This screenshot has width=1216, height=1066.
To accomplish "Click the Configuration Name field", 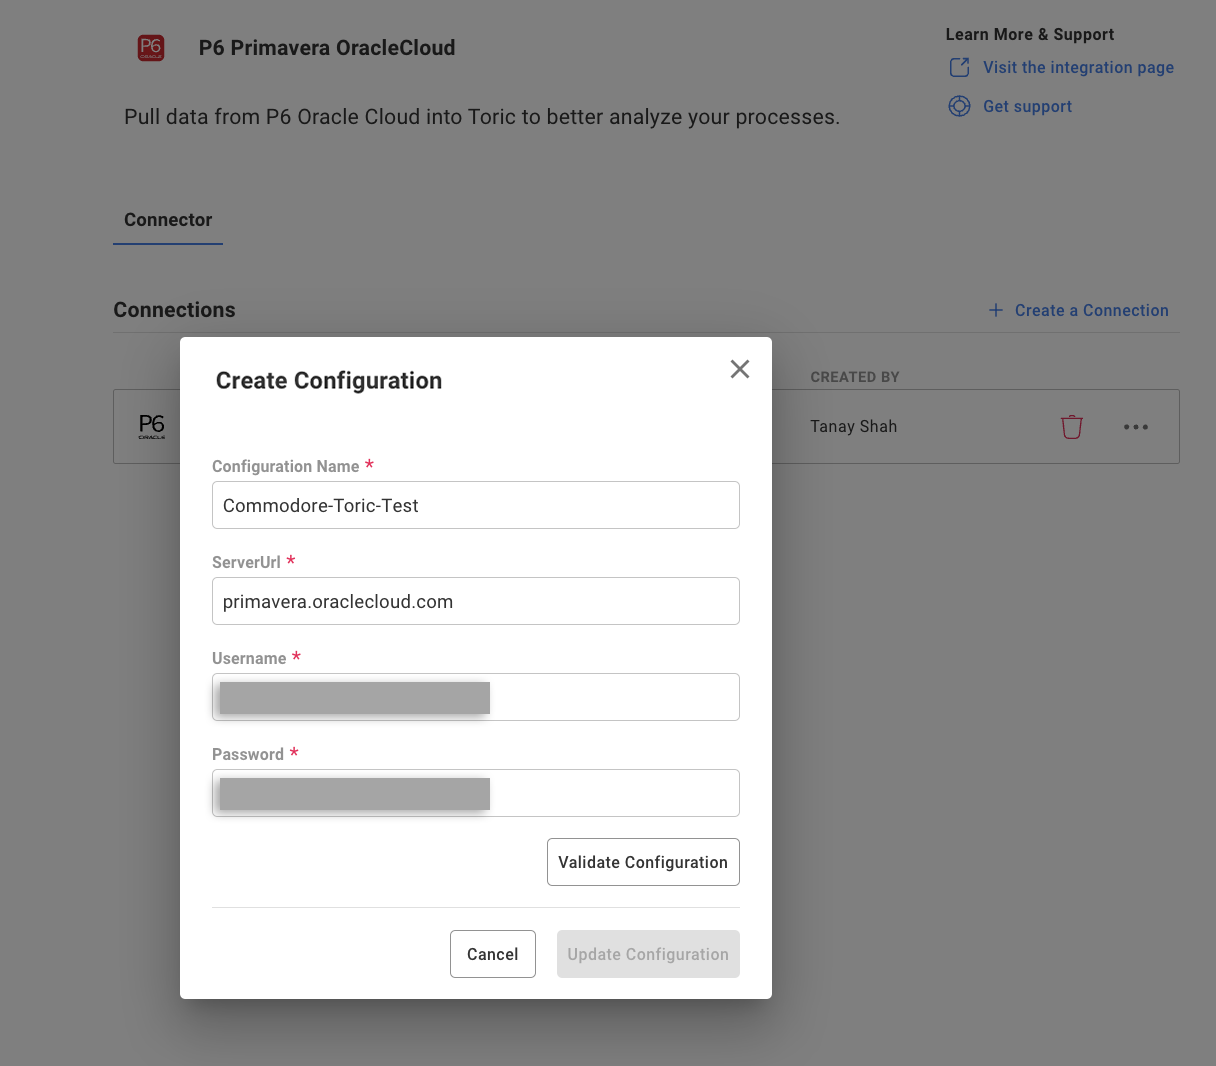I will pos(476,505).
